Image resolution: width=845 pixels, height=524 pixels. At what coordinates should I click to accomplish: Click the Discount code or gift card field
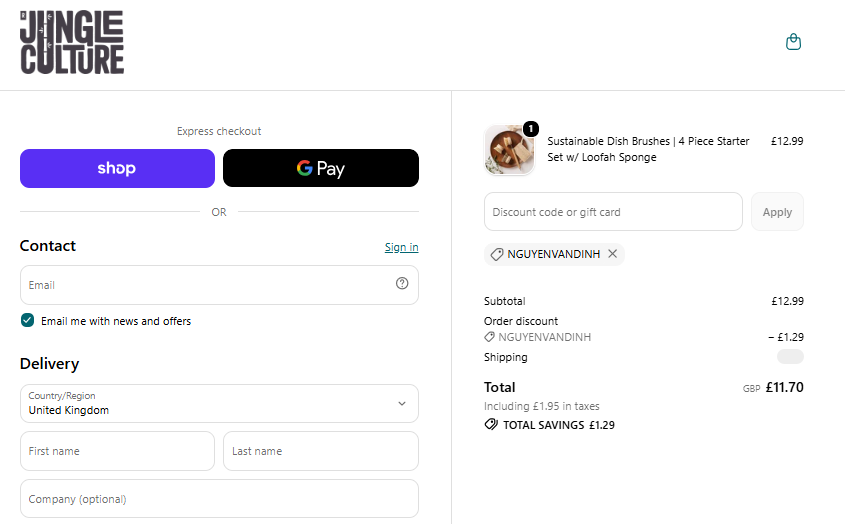[613, 212]
